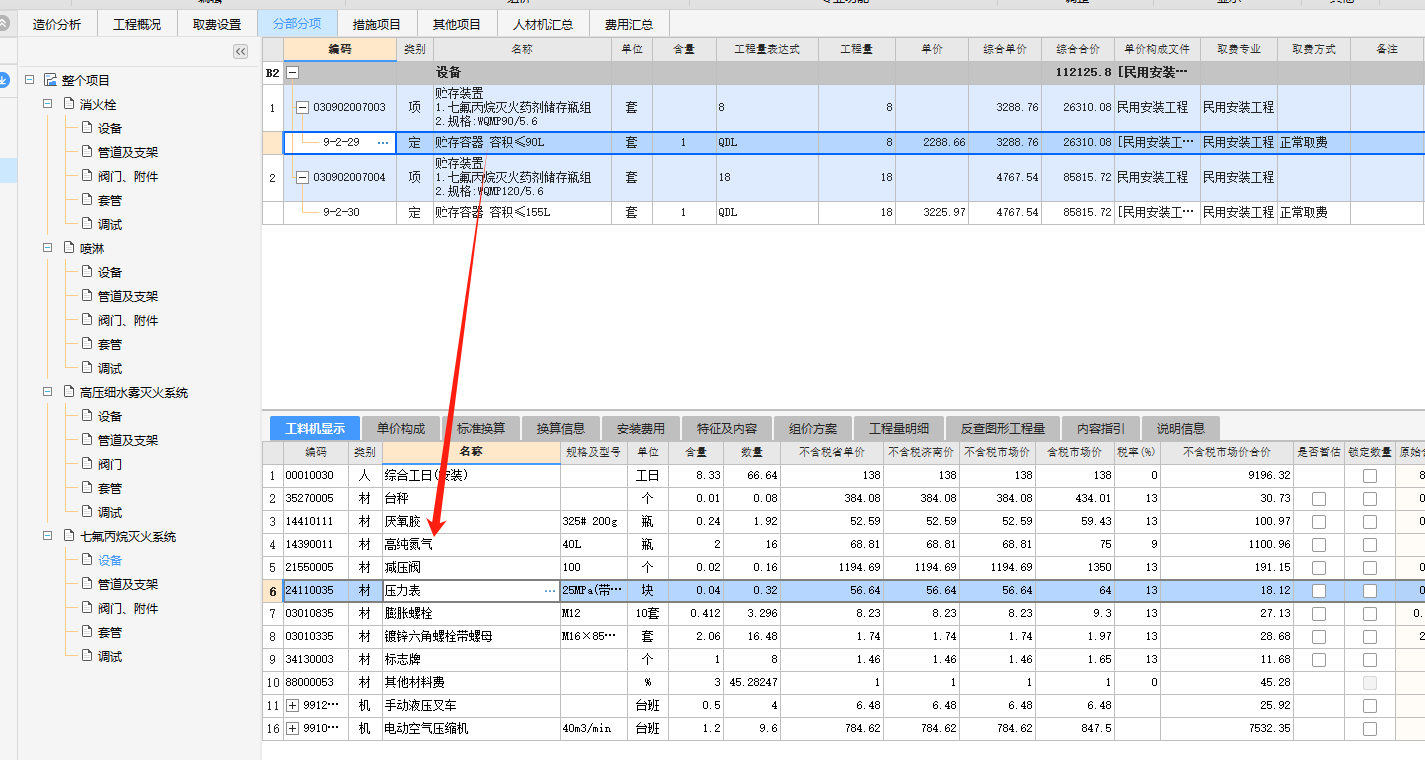Open the 其他项目 tab
This screenshot has width=1425, height=760.
457,24
